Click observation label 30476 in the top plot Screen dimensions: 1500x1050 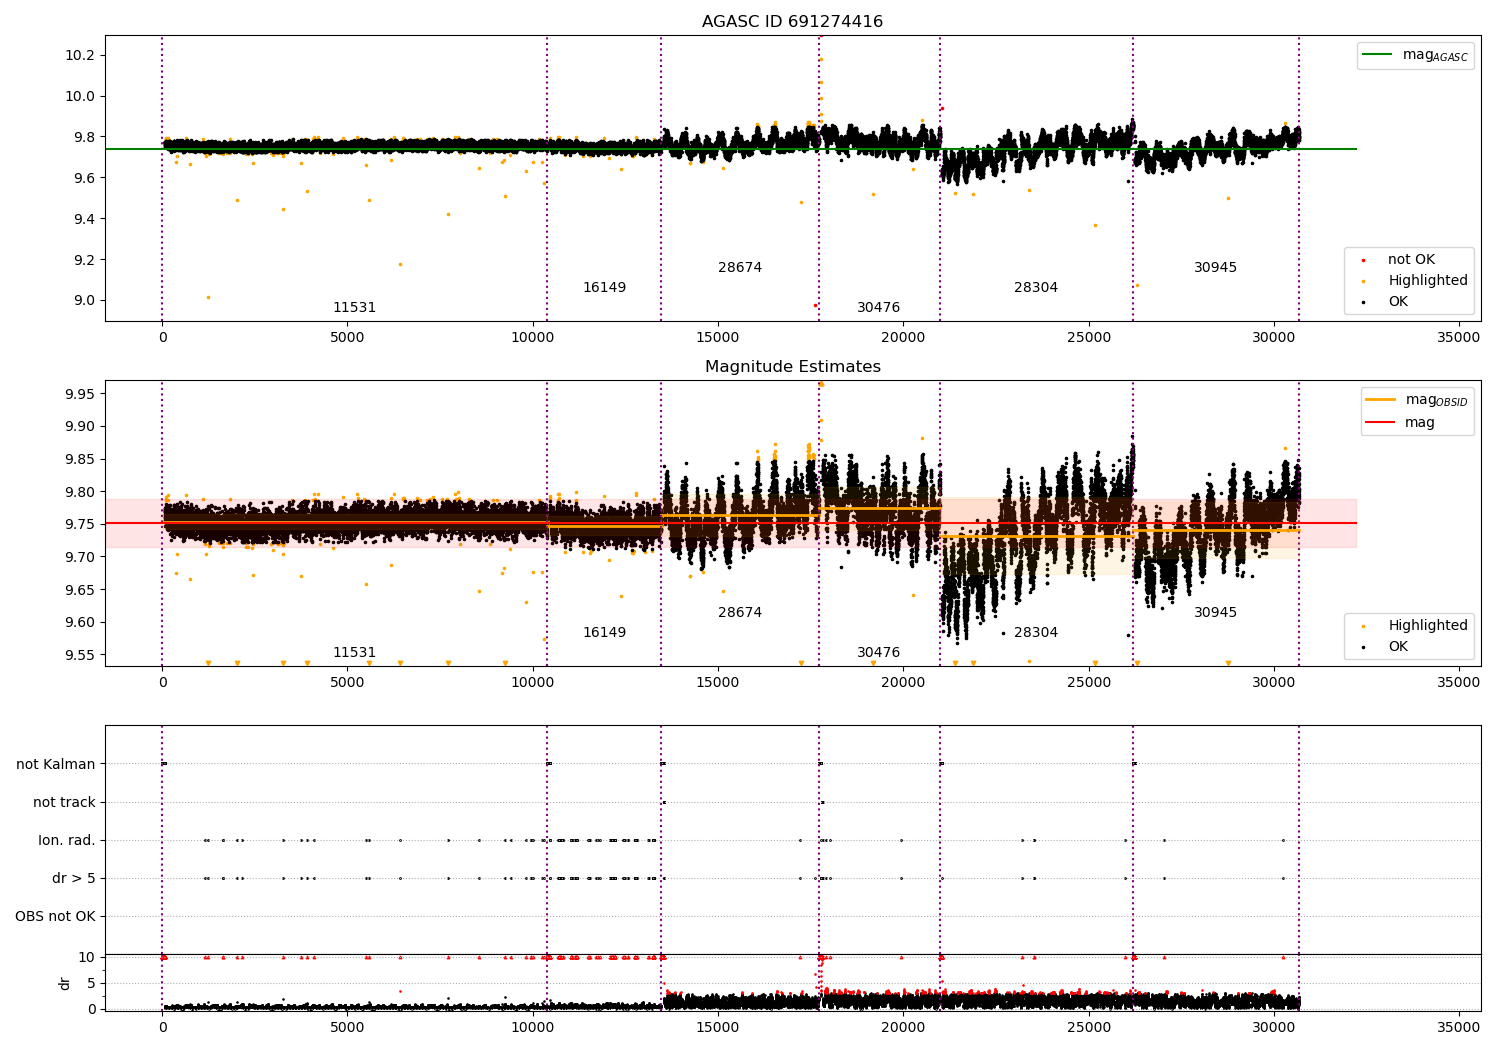click(x=878, y=308)
